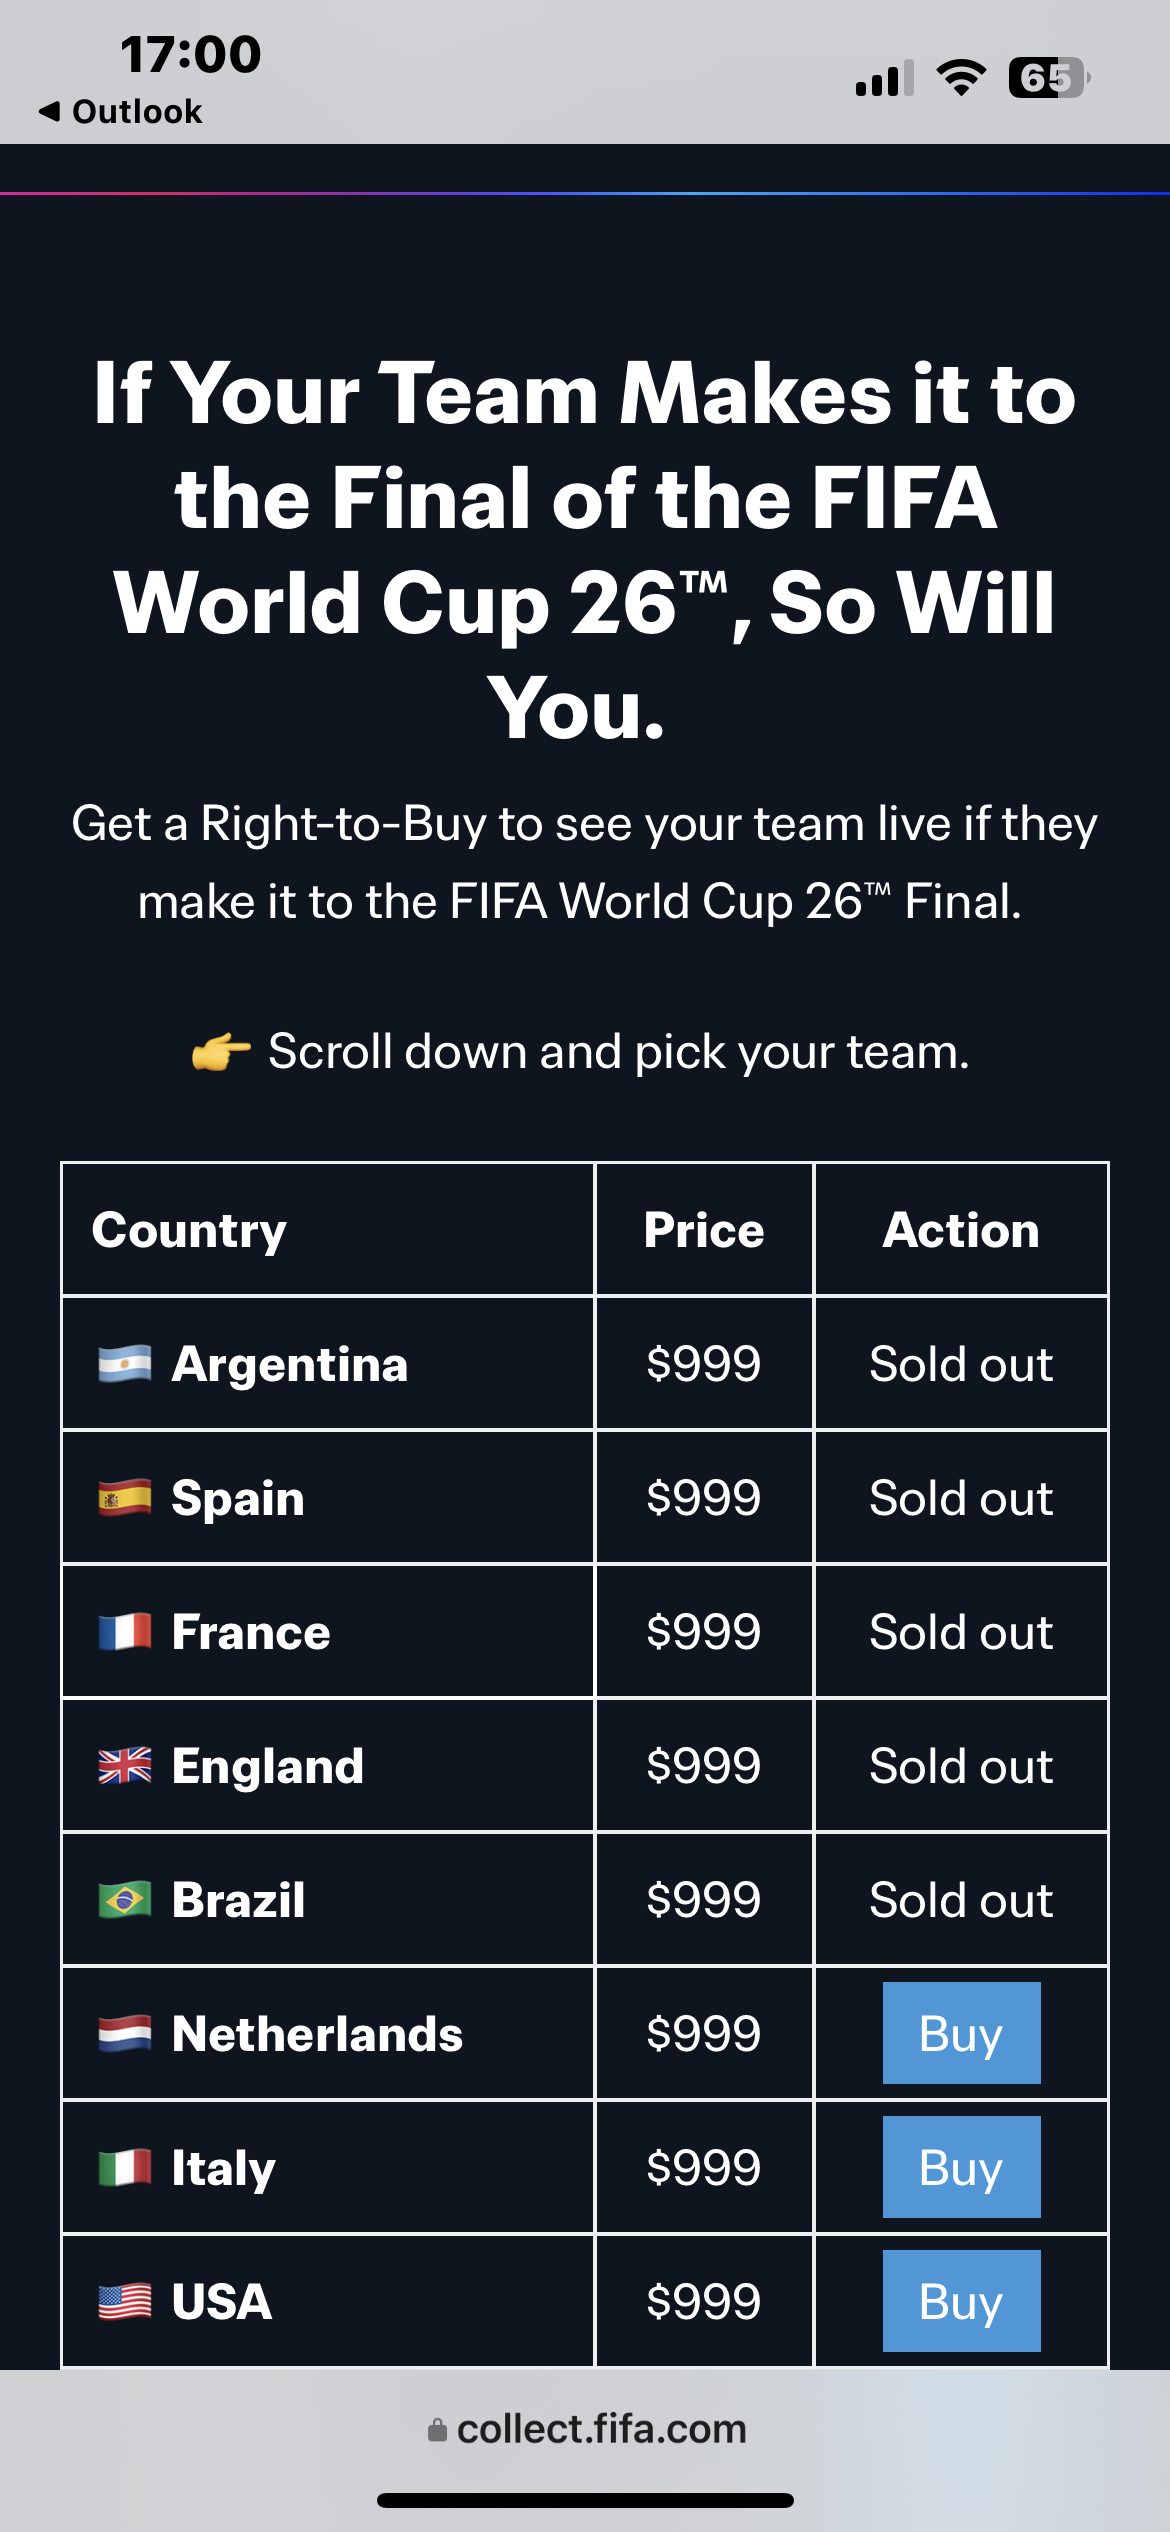Tap the Wi-Fi status icon
Image resolution: width=1170 pixels, height=2532 pixels.
pos(960,78)
